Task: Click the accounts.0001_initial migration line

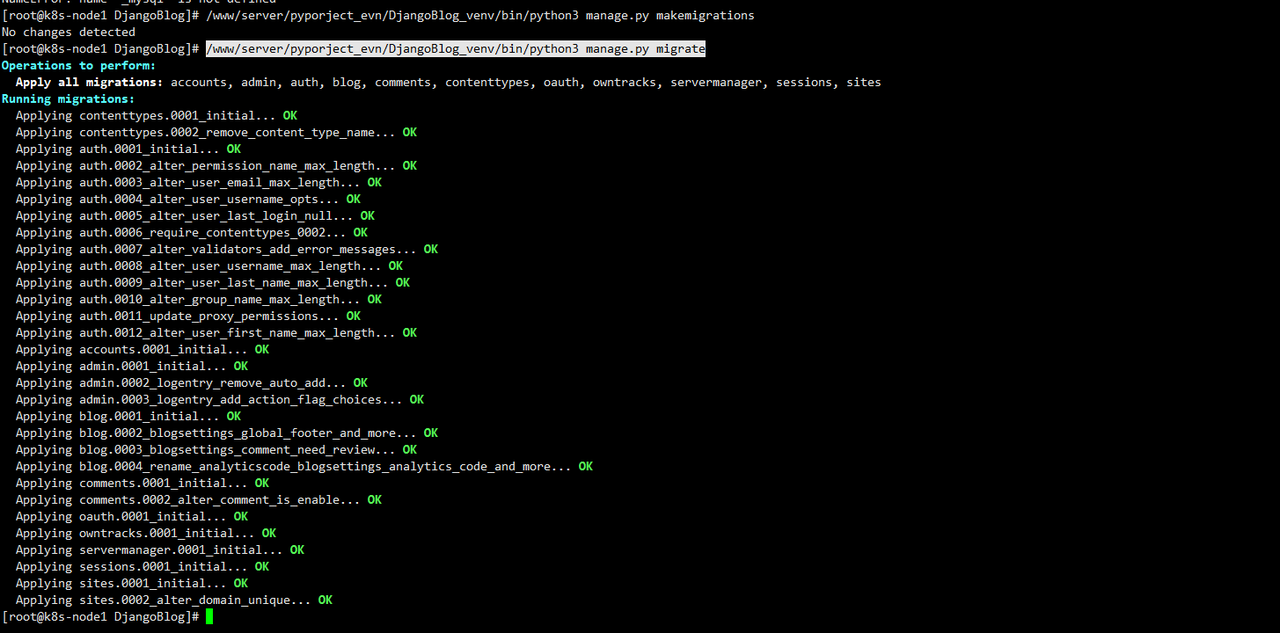Action: [x=142, y=349]
